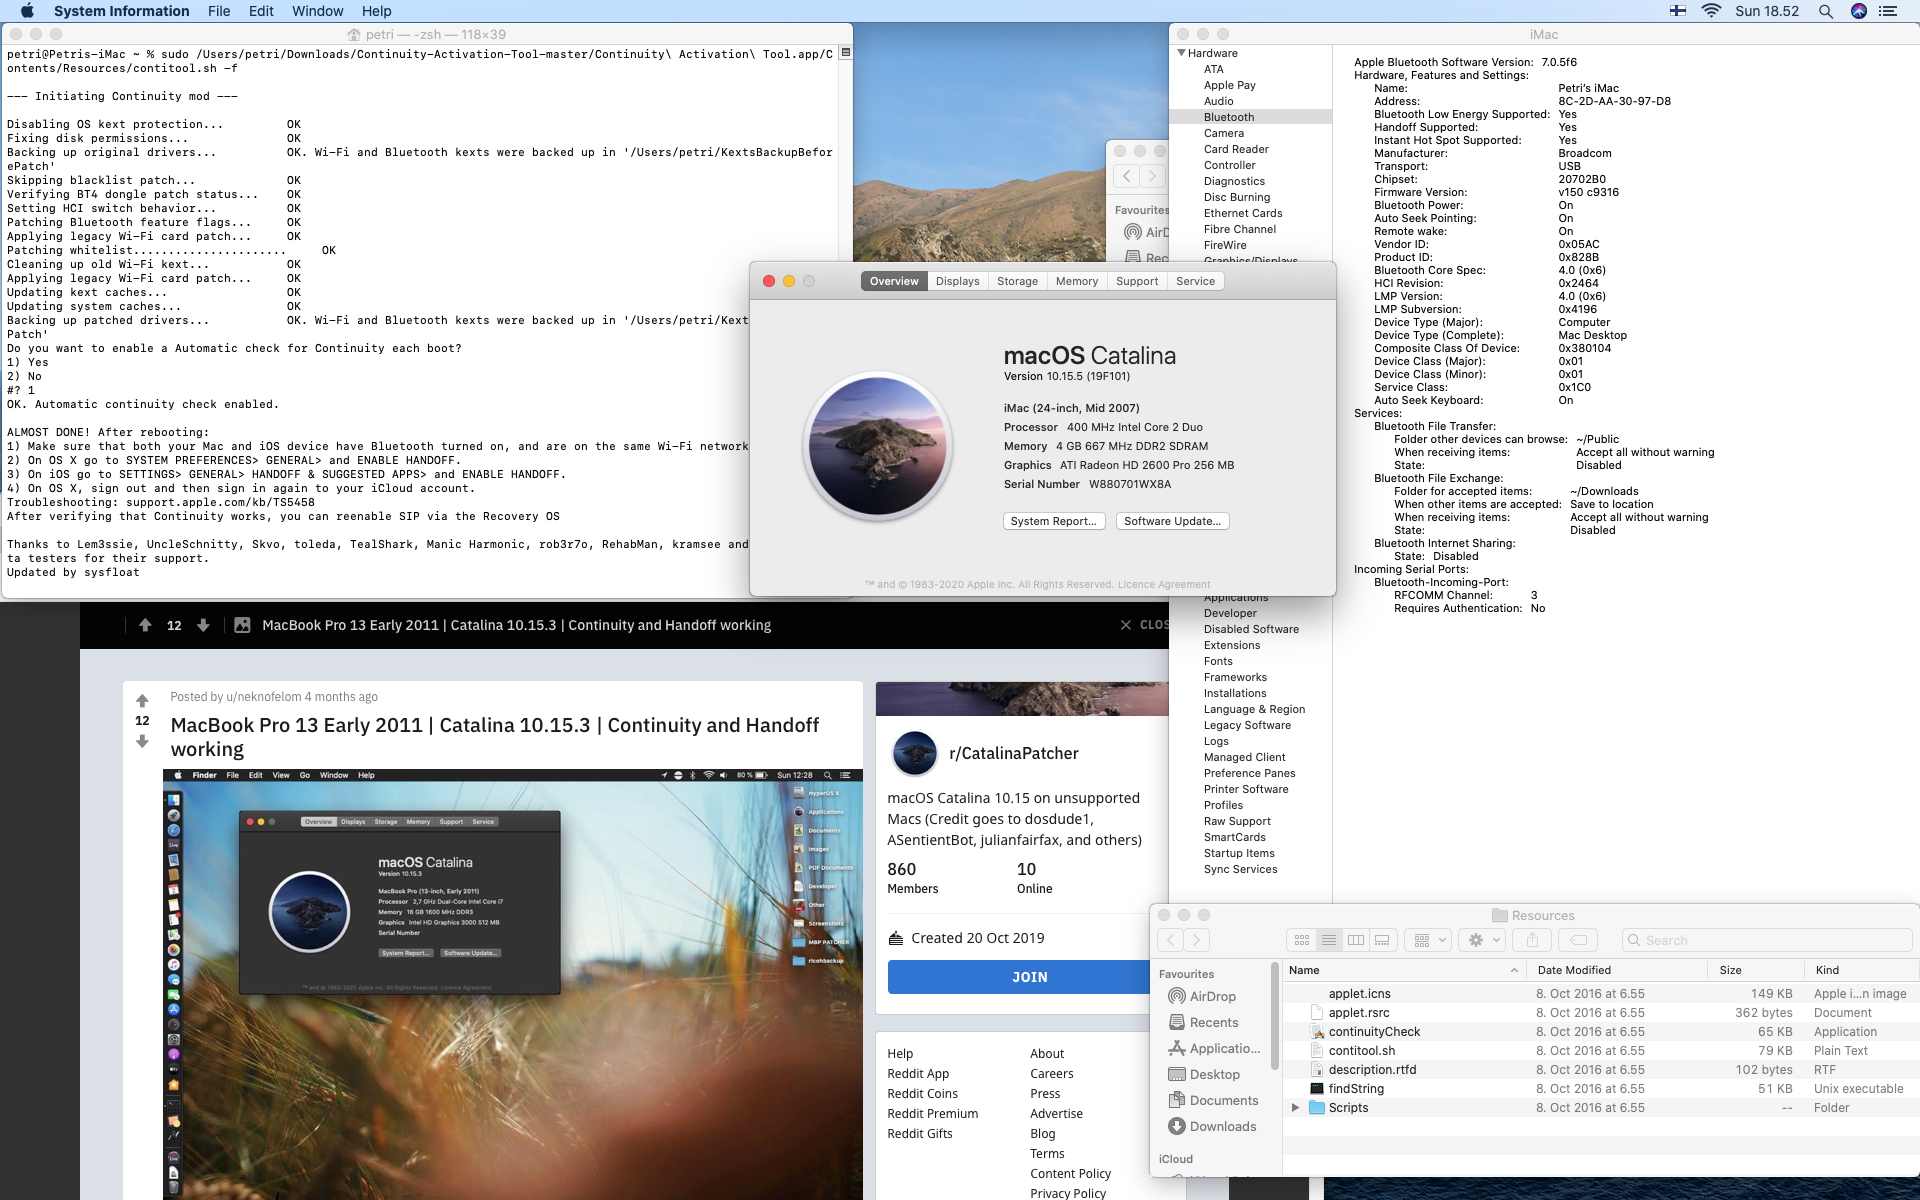Open the Window menu in menu bar
The height and width of the screenshot is (1200, 1920).
click(317, 11)
